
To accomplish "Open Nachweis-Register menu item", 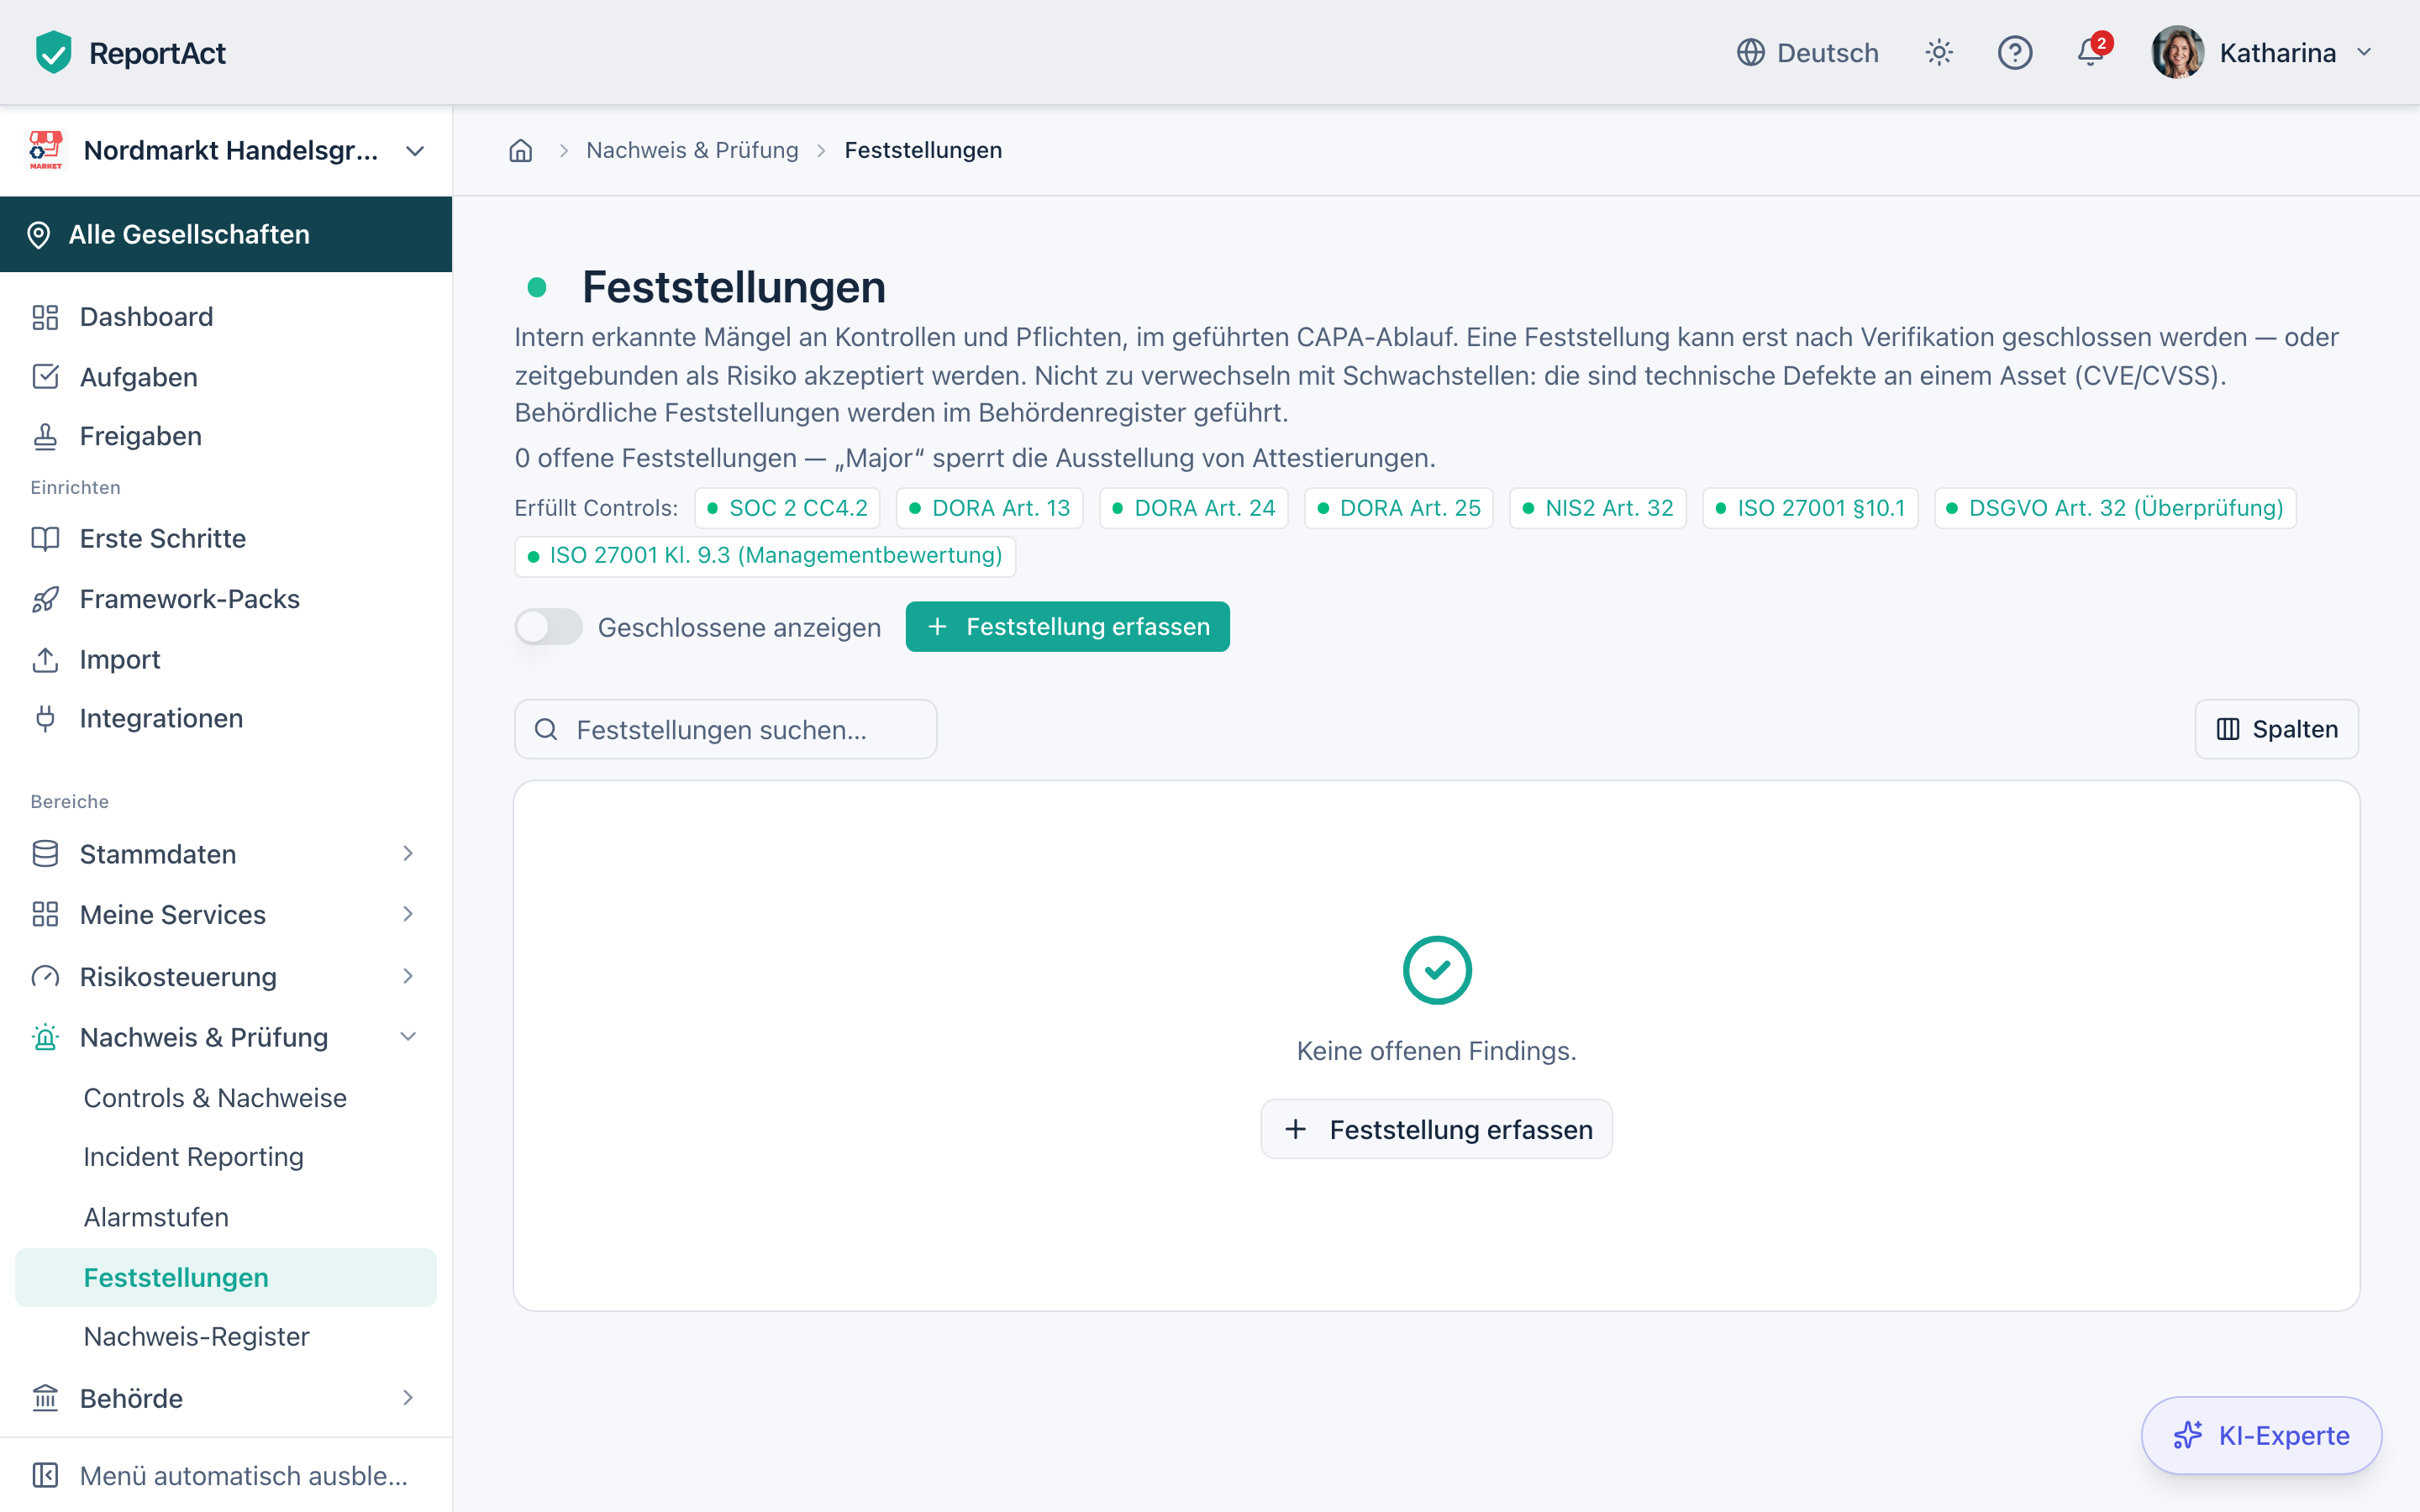I will pyautogui.click(x=226, y=1337).
